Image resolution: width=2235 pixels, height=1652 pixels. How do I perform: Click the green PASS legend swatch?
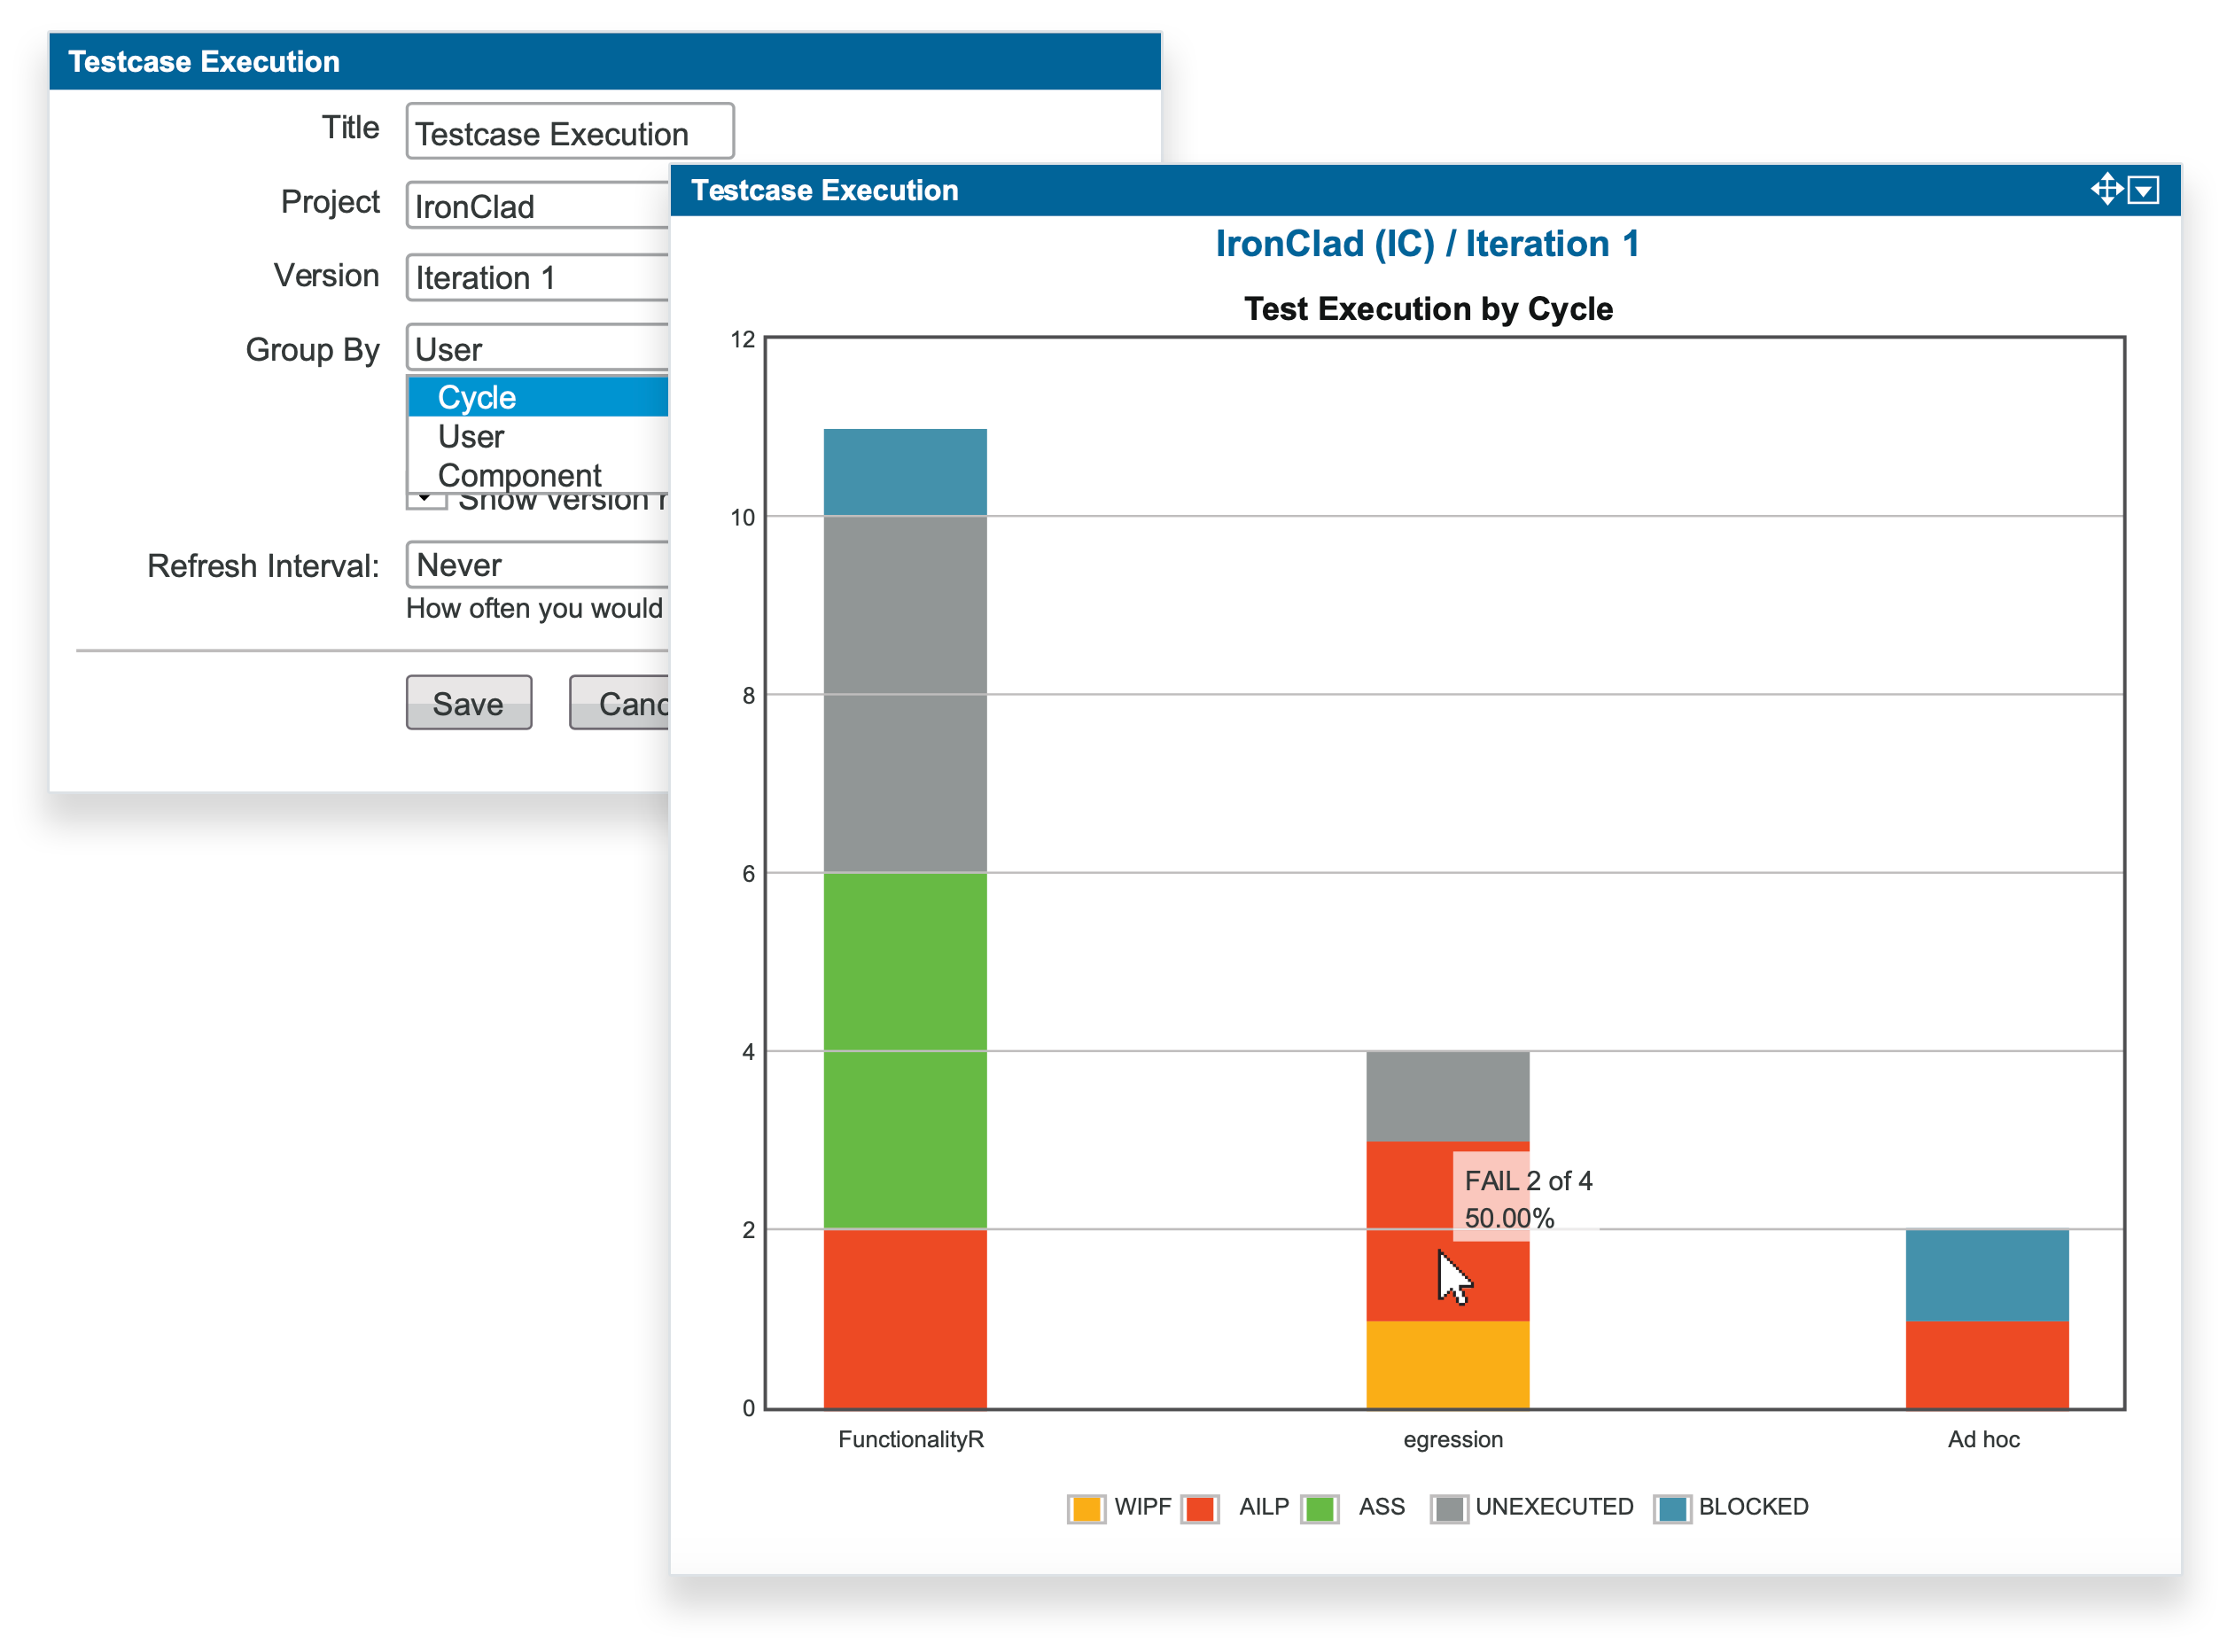pyautogui.click(x=1319, y=1507)
